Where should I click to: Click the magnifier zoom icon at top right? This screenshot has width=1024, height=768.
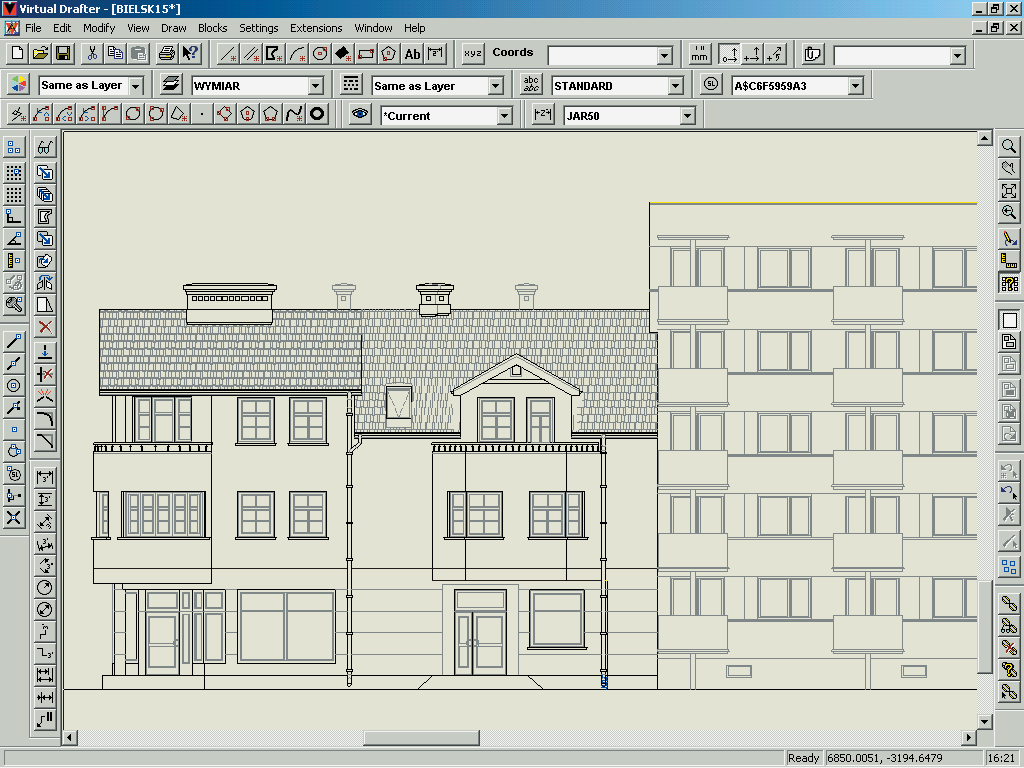(x=1009, y=146)
